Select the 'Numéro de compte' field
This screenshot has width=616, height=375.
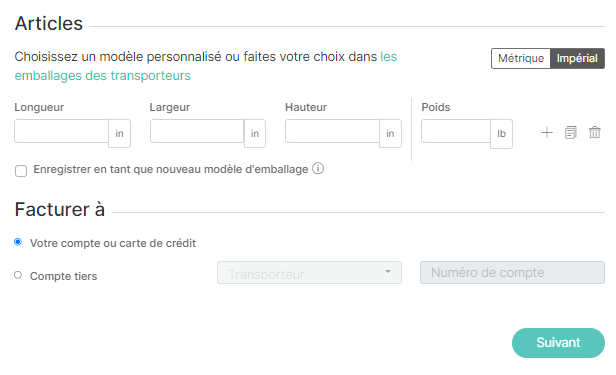point(512,273)
